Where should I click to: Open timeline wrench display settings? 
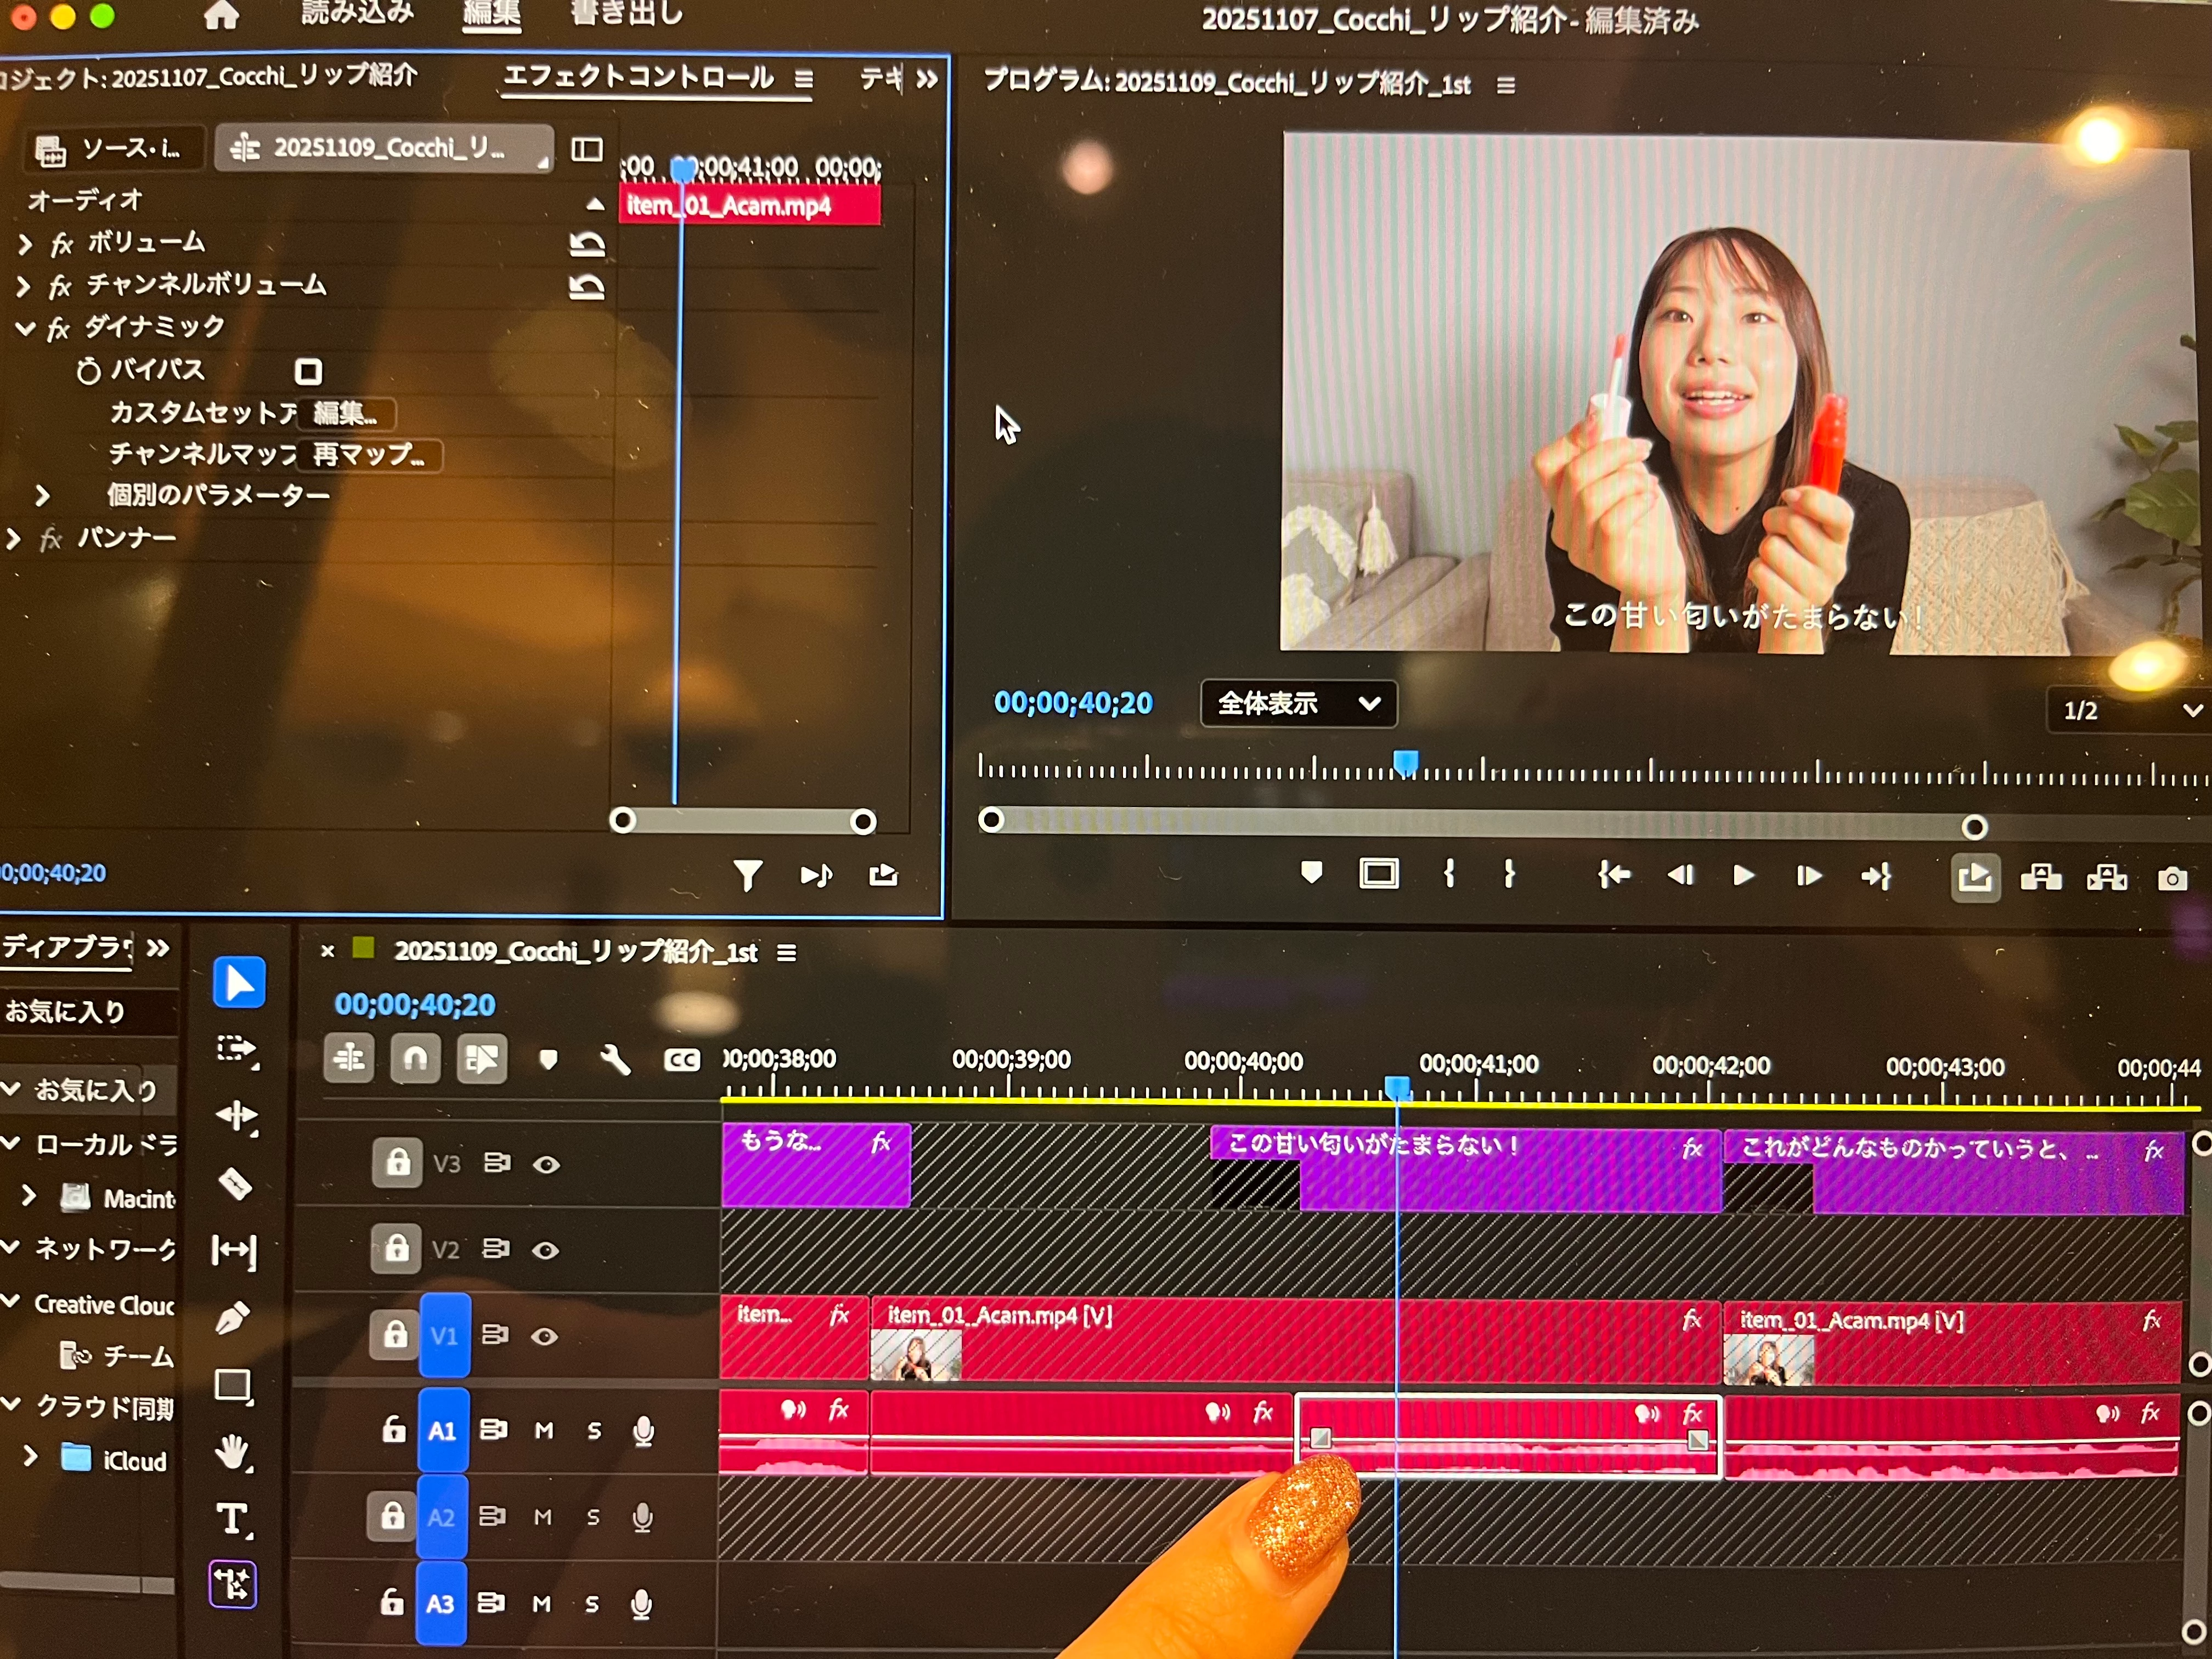(x=615, y=1060)
